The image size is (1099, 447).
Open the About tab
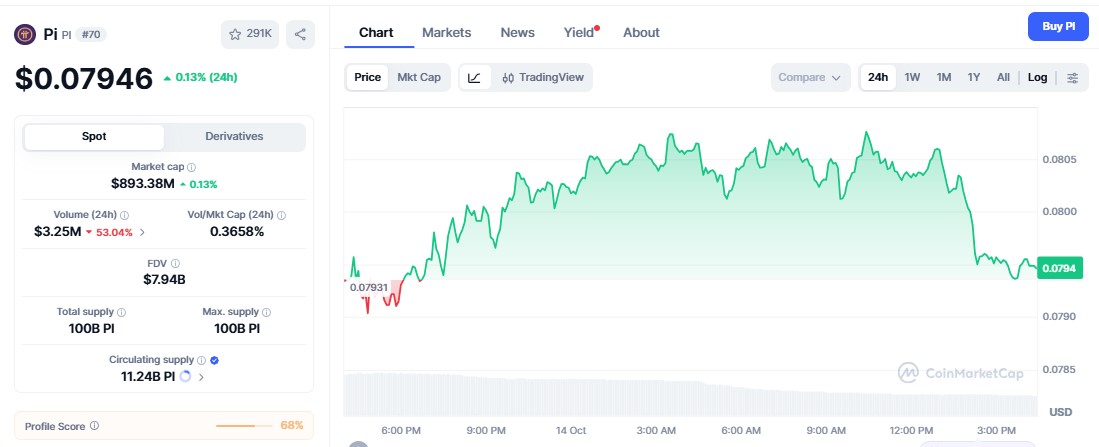[641, 33]
